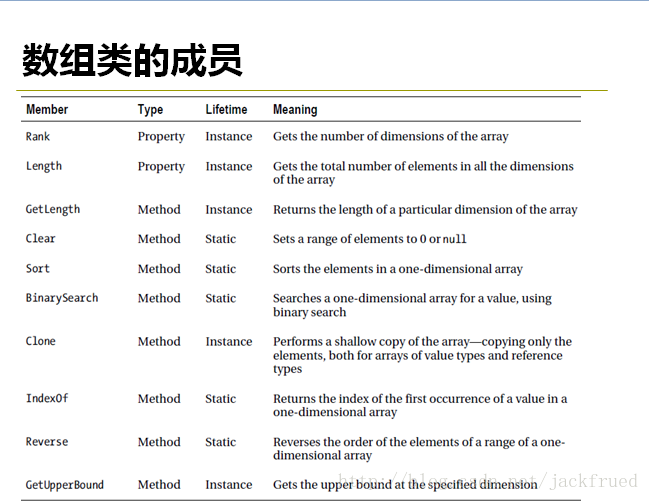649x501 pixels.
Task: Click Static in the IndexOf row
Action: [x=221, y=399]
